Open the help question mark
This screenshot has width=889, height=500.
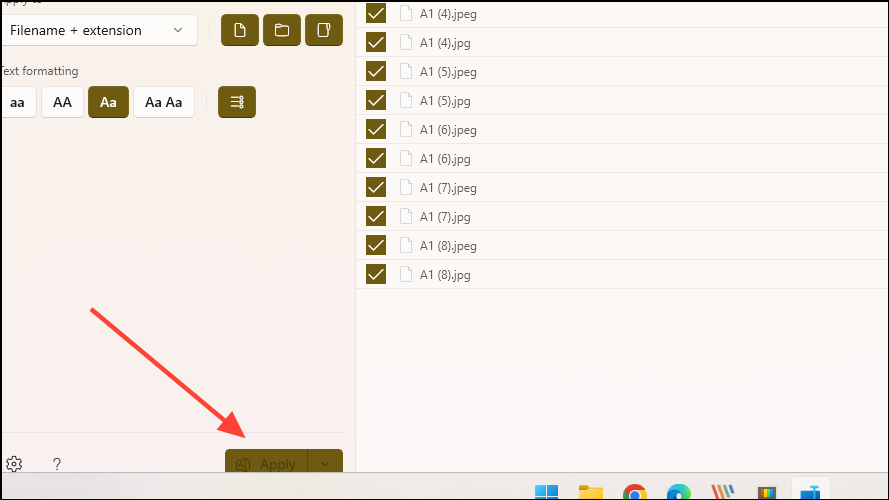57,464
